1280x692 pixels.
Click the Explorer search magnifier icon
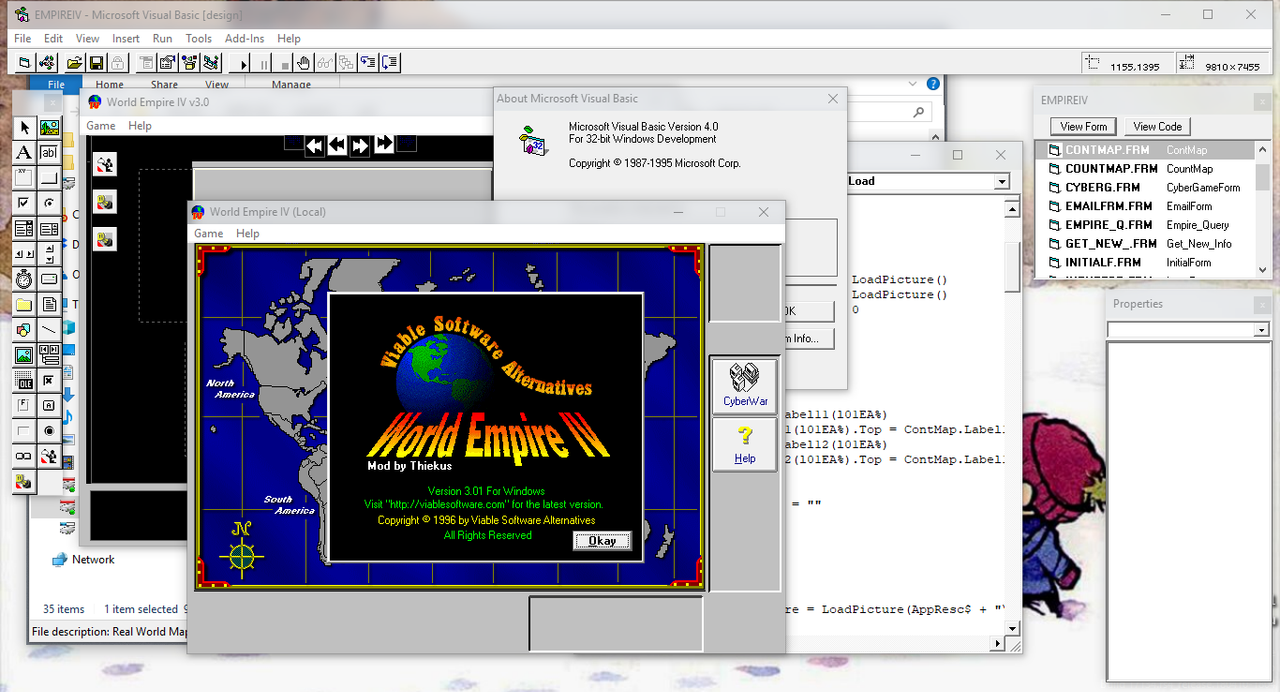point(918,113)
